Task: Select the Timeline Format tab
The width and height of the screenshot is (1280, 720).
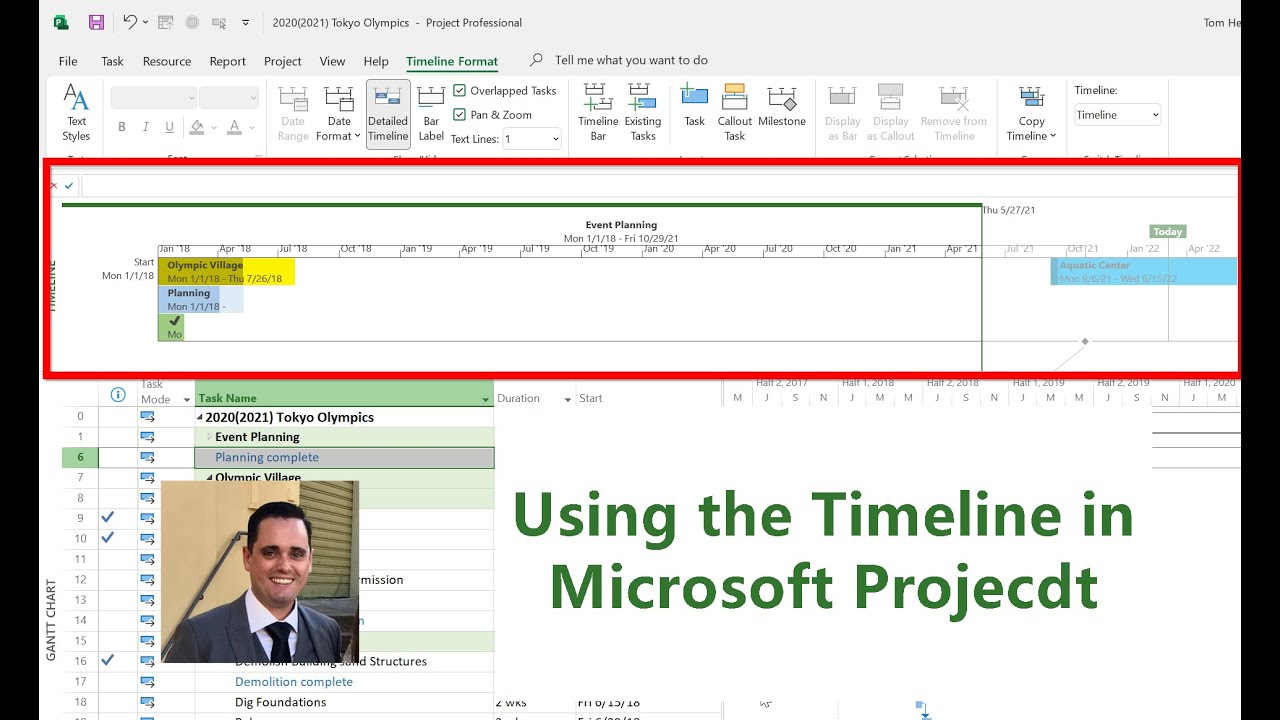Action: (452, 61)
